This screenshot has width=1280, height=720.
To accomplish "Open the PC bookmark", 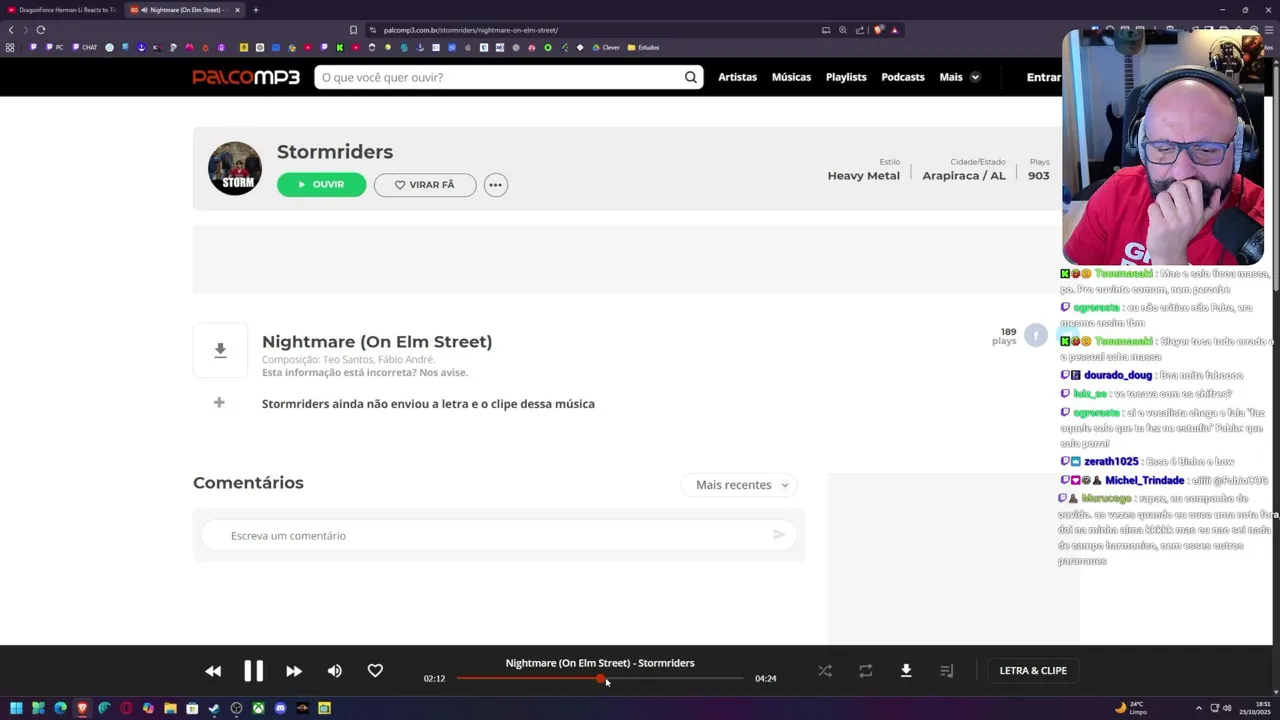I will pyautogui.click(x=52, y=47).
